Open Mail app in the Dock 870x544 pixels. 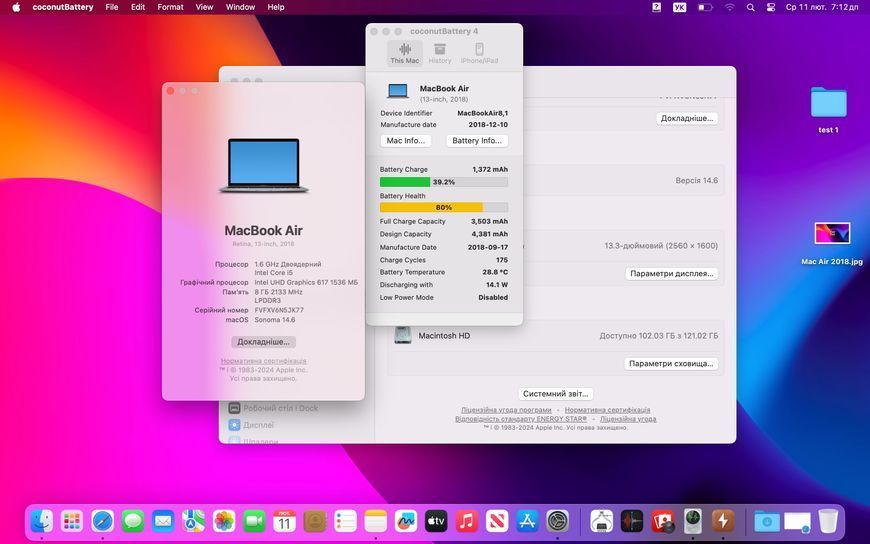(163, 521)
